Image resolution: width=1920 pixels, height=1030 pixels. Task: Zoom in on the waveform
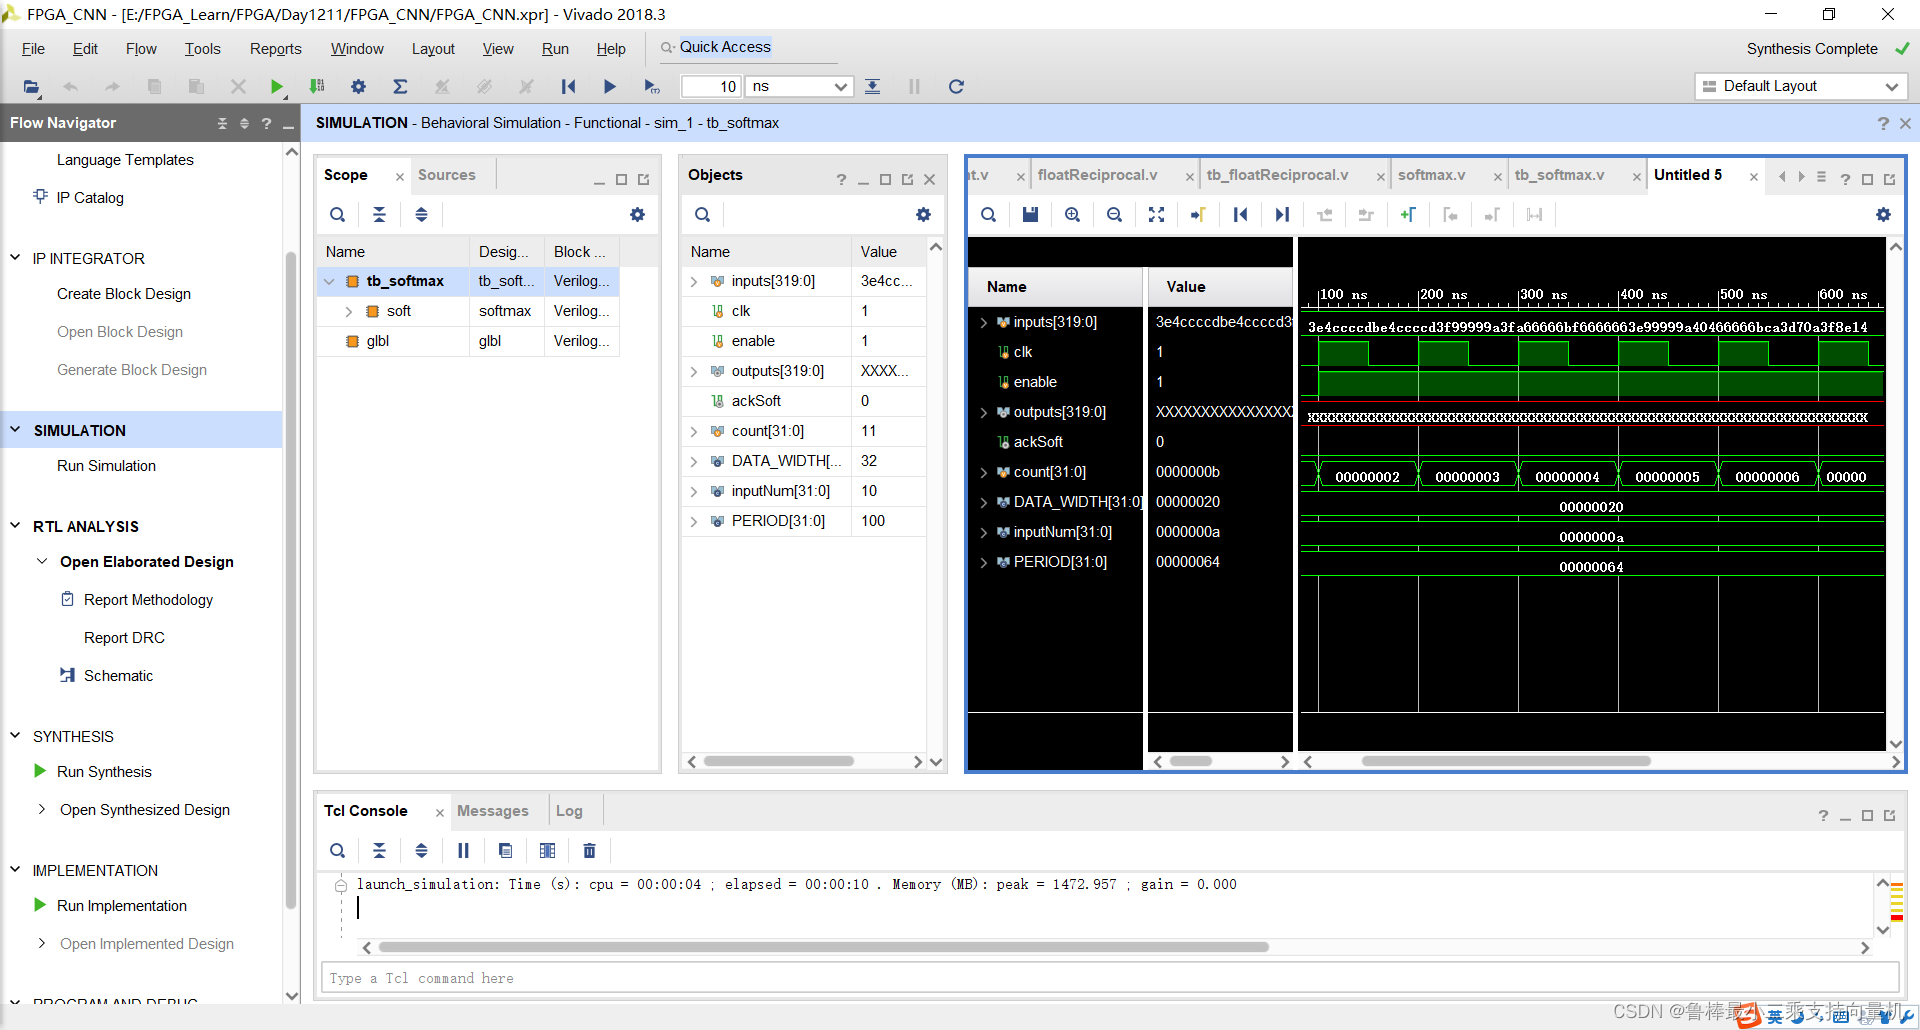[1072, 215]
